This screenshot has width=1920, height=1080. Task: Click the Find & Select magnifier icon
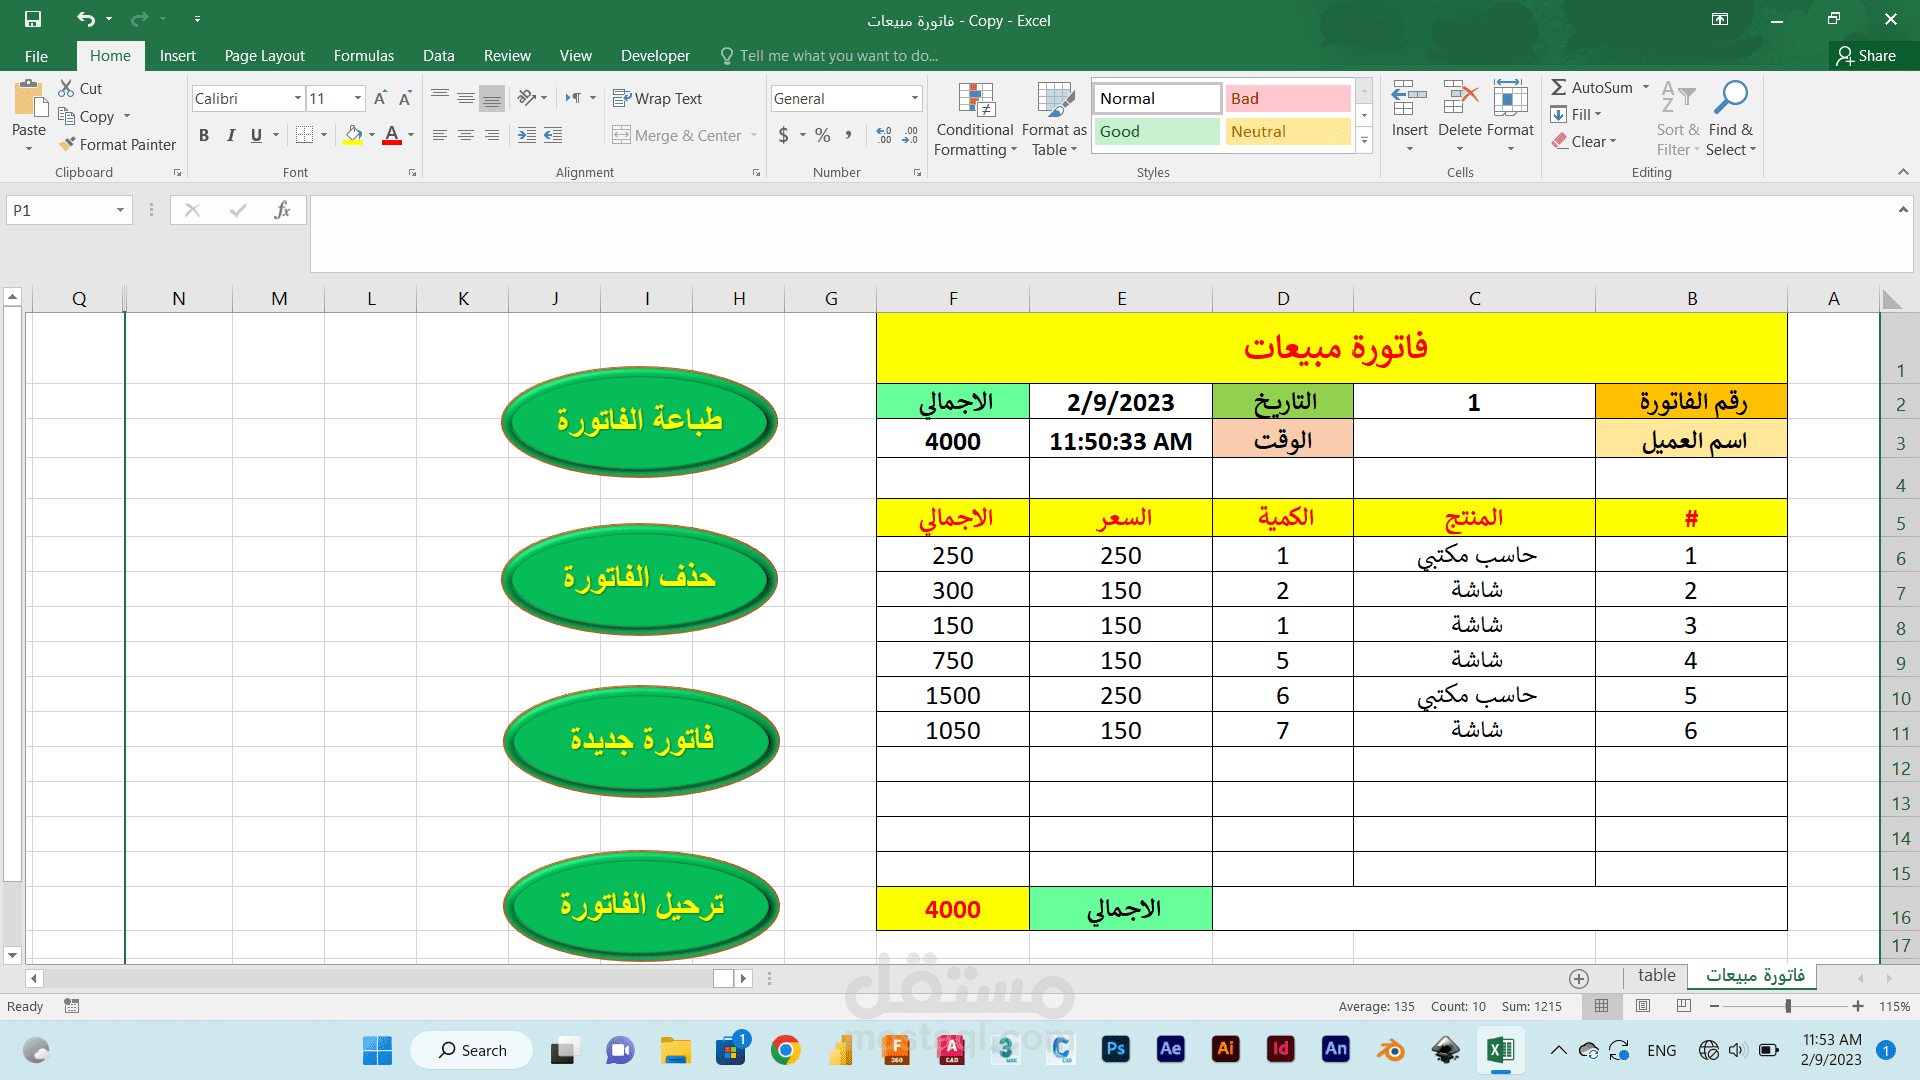(1730, 98)
